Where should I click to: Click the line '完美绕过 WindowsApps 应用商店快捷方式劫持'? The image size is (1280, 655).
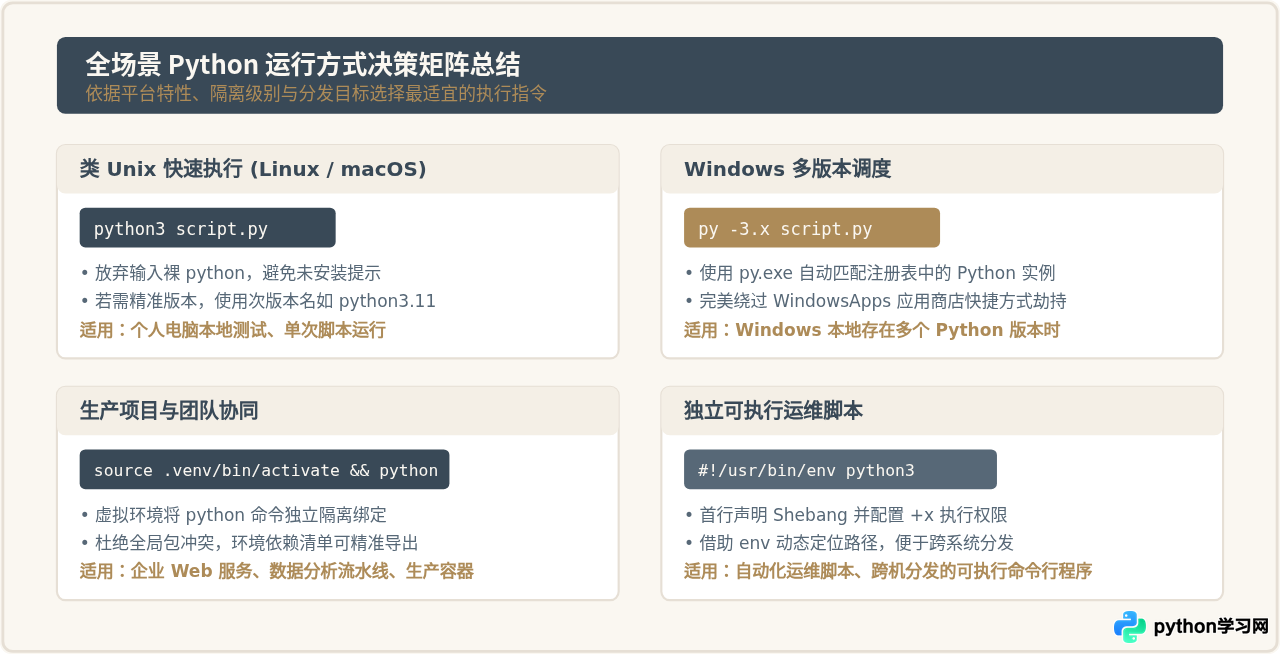(x=875, y=301)
